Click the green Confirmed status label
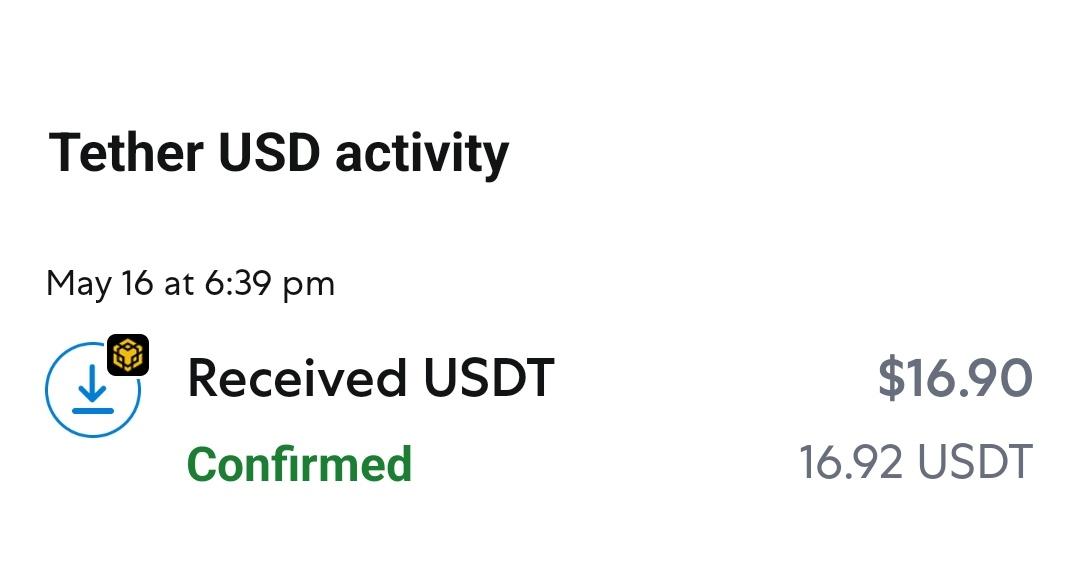The width and height of the screenshot is (1080, 587). pos(299,464)
